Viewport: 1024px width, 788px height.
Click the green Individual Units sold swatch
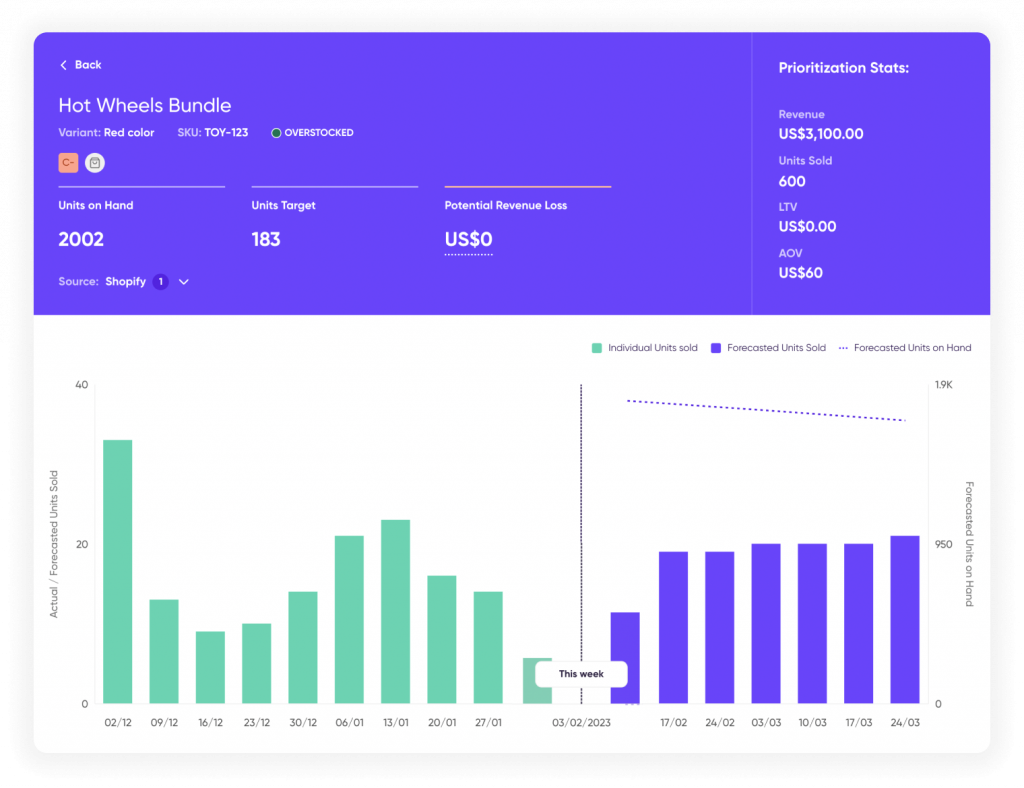point(596,348)
